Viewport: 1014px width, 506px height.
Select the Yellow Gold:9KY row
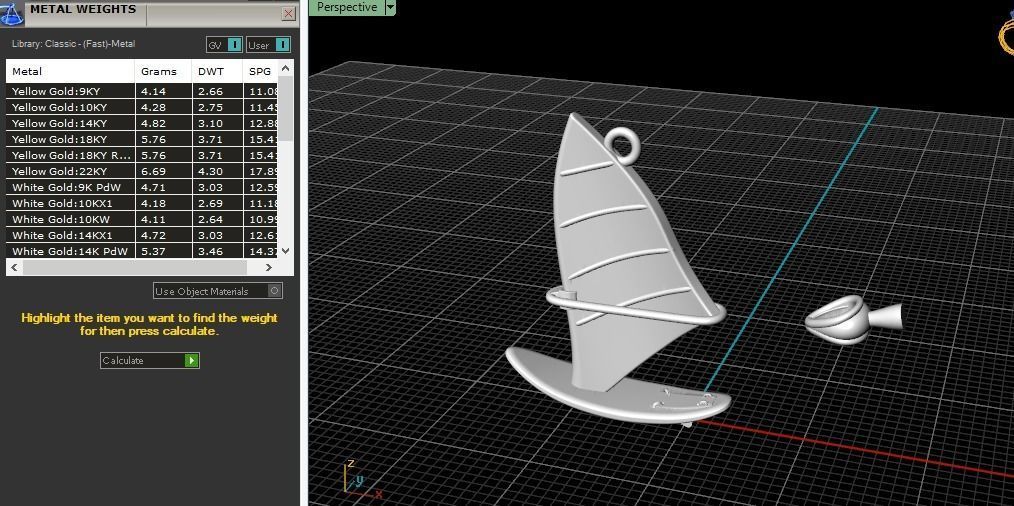point(144,91)
